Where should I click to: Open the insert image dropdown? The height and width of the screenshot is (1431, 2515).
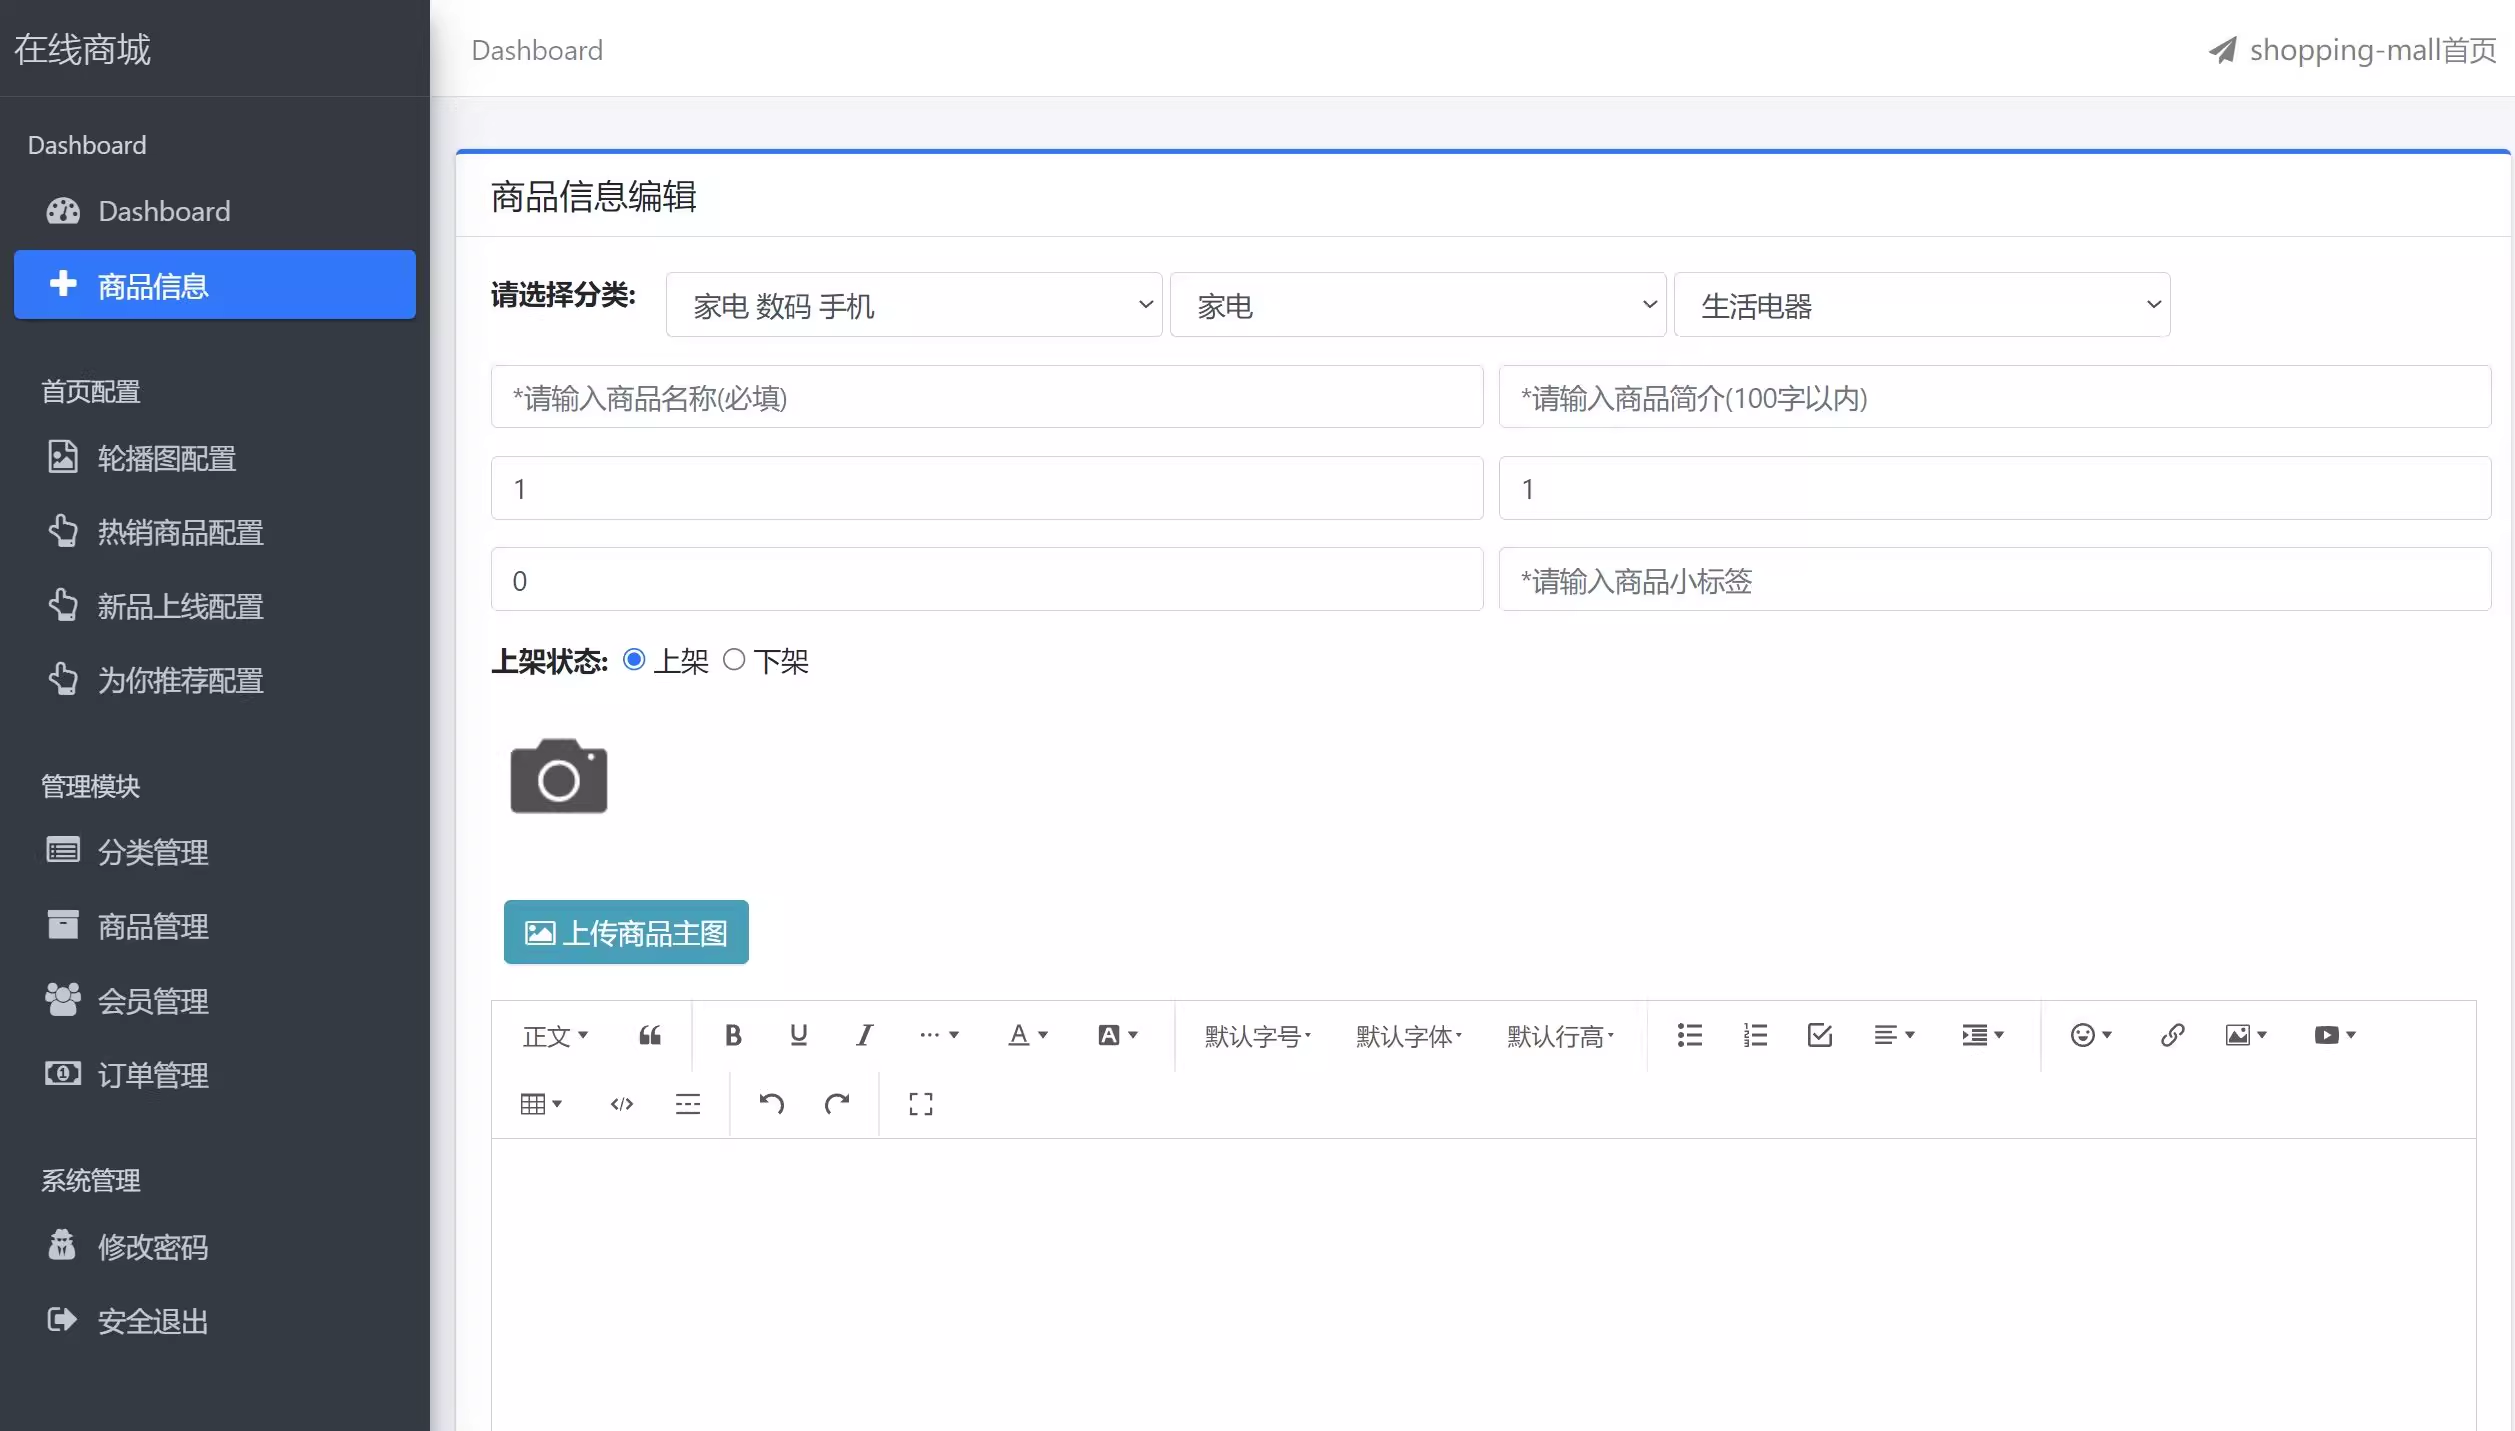click(x=2246, y=1035)
